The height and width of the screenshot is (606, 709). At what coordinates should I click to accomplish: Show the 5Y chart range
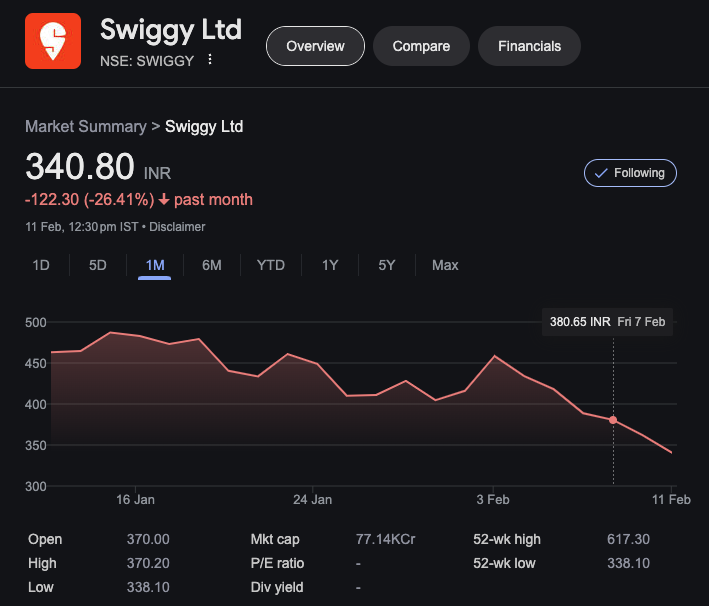click(386, 265)
